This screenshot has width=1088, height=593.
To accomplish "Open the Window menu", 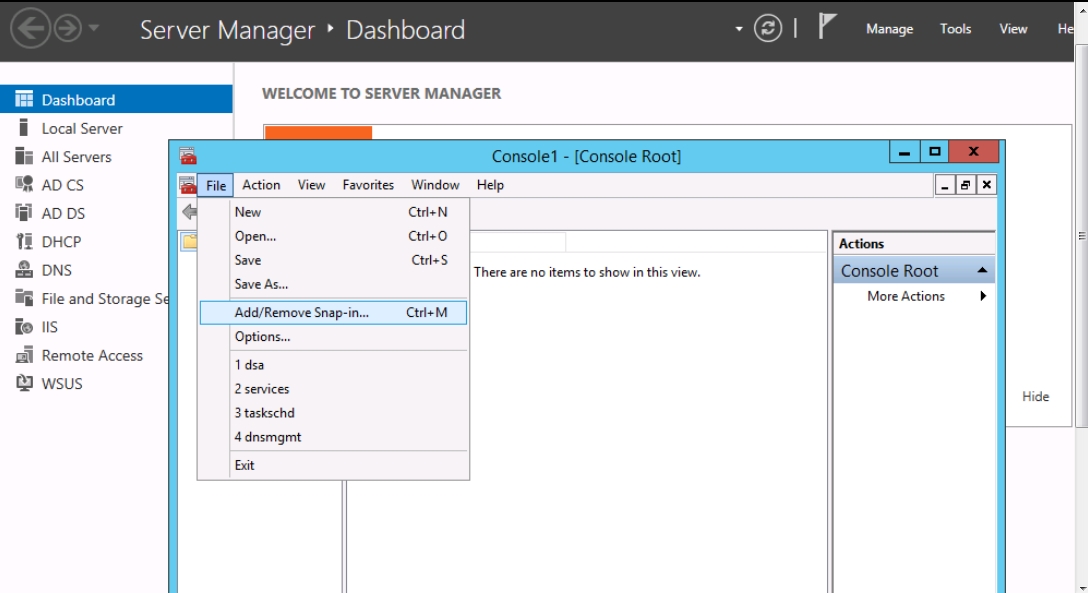I will (435, 184).
